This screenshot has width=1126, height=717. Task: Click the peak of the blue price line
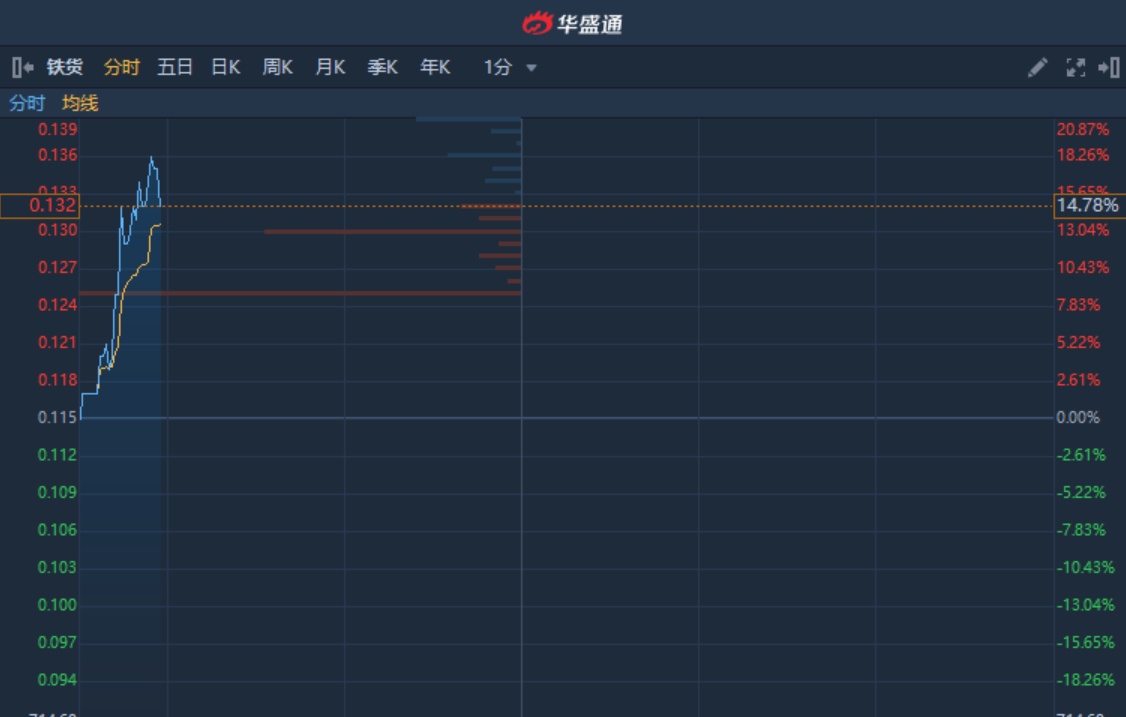pyautogui.click(x=151, y=157)
